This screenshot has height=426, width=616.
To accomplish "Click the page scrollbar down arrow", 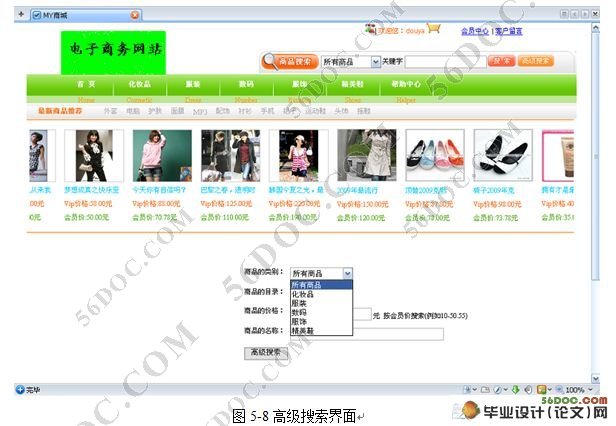I will coord(596,379).
